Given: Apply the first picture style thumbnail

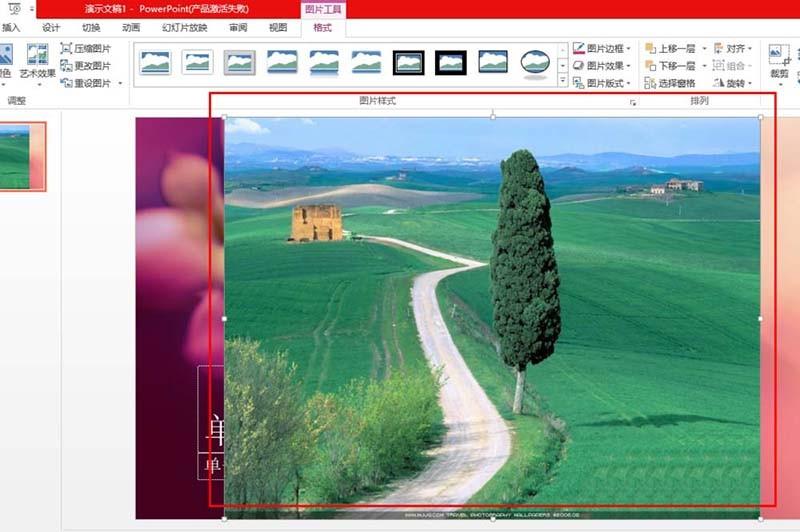Looking at the screenshot, I should pos(155,63).
